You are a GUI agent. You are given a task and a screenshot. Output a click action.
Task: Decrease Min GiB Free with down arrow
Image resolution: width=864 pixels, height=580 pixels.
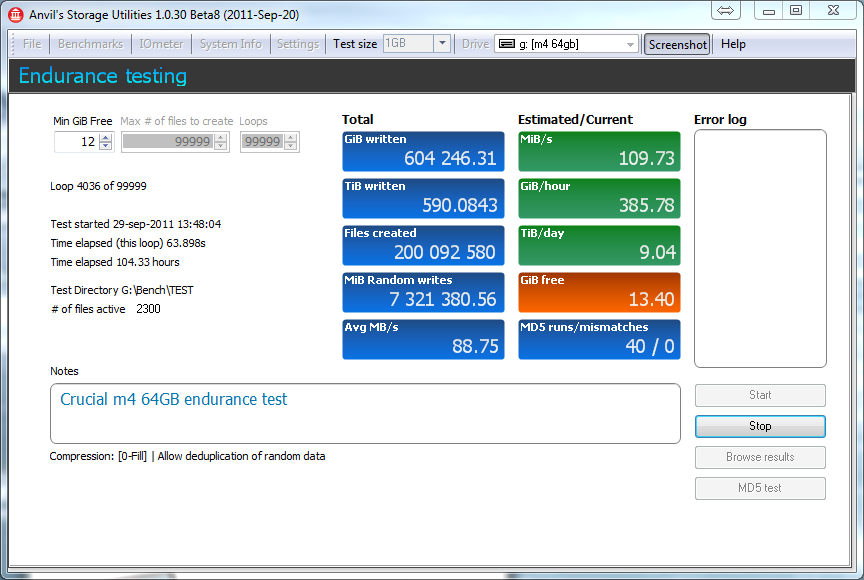pyautogui.click(x=106, y=146)
